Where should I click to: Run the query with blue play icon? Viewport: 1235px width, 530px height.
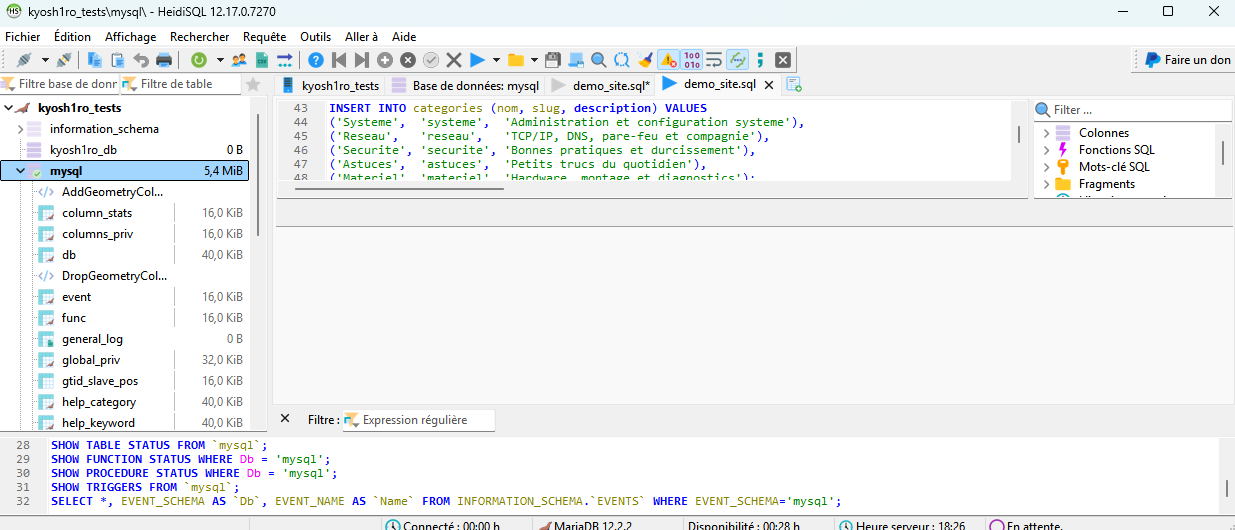(x=477, y=60)
